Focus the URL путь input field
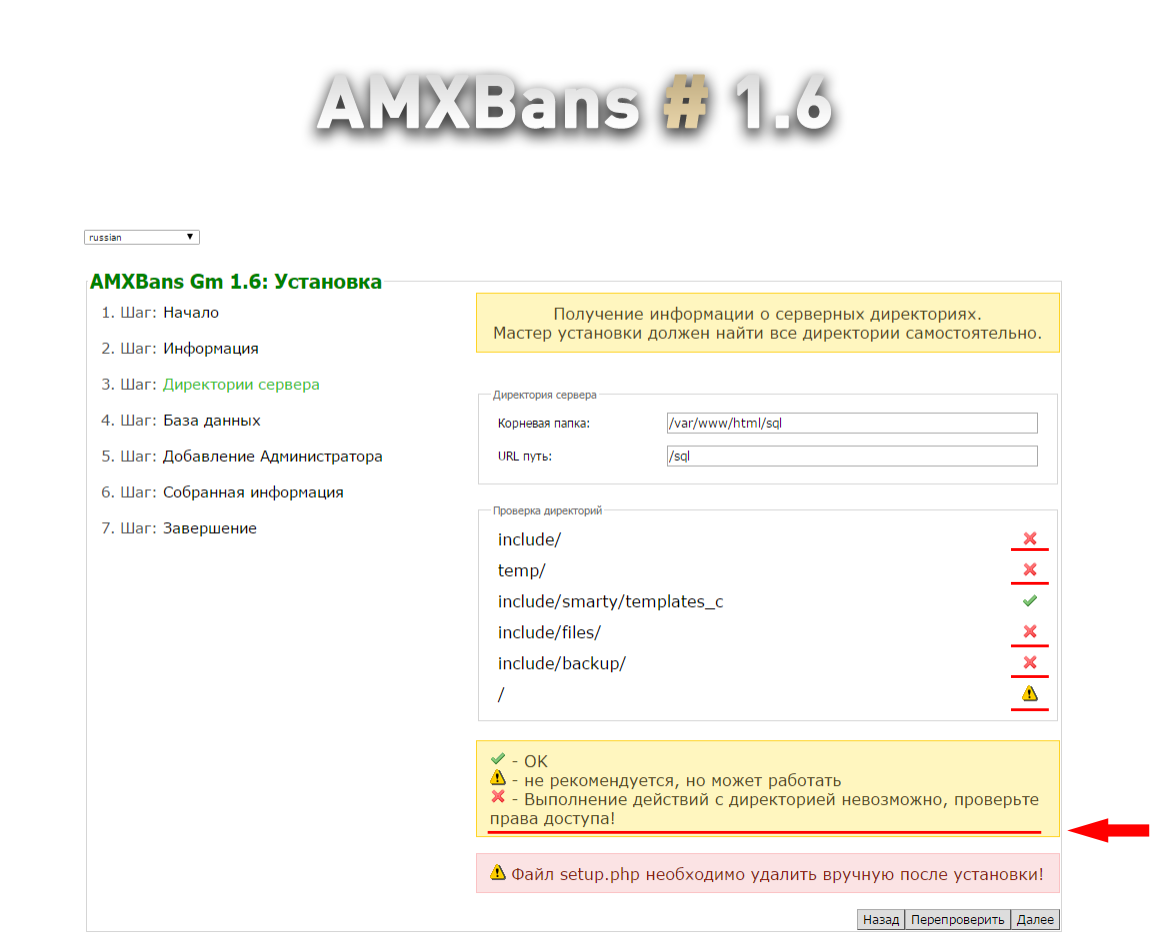This screenshot has width=1166, height=946. tap(852, 456)
